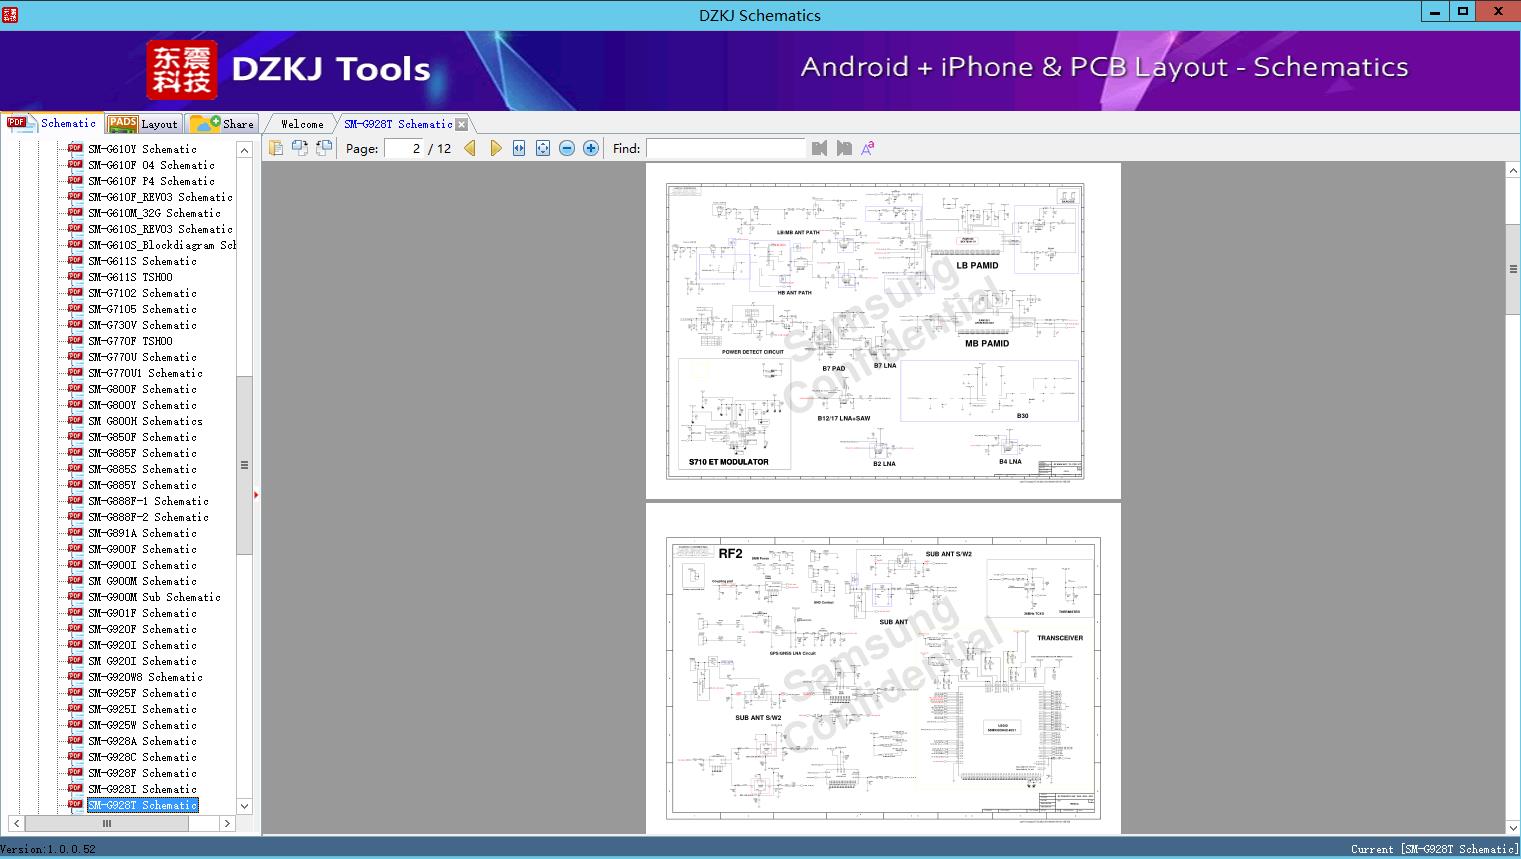Open the Share tab
This screenshot has height=859, width=1521.
tap(224, 124)
